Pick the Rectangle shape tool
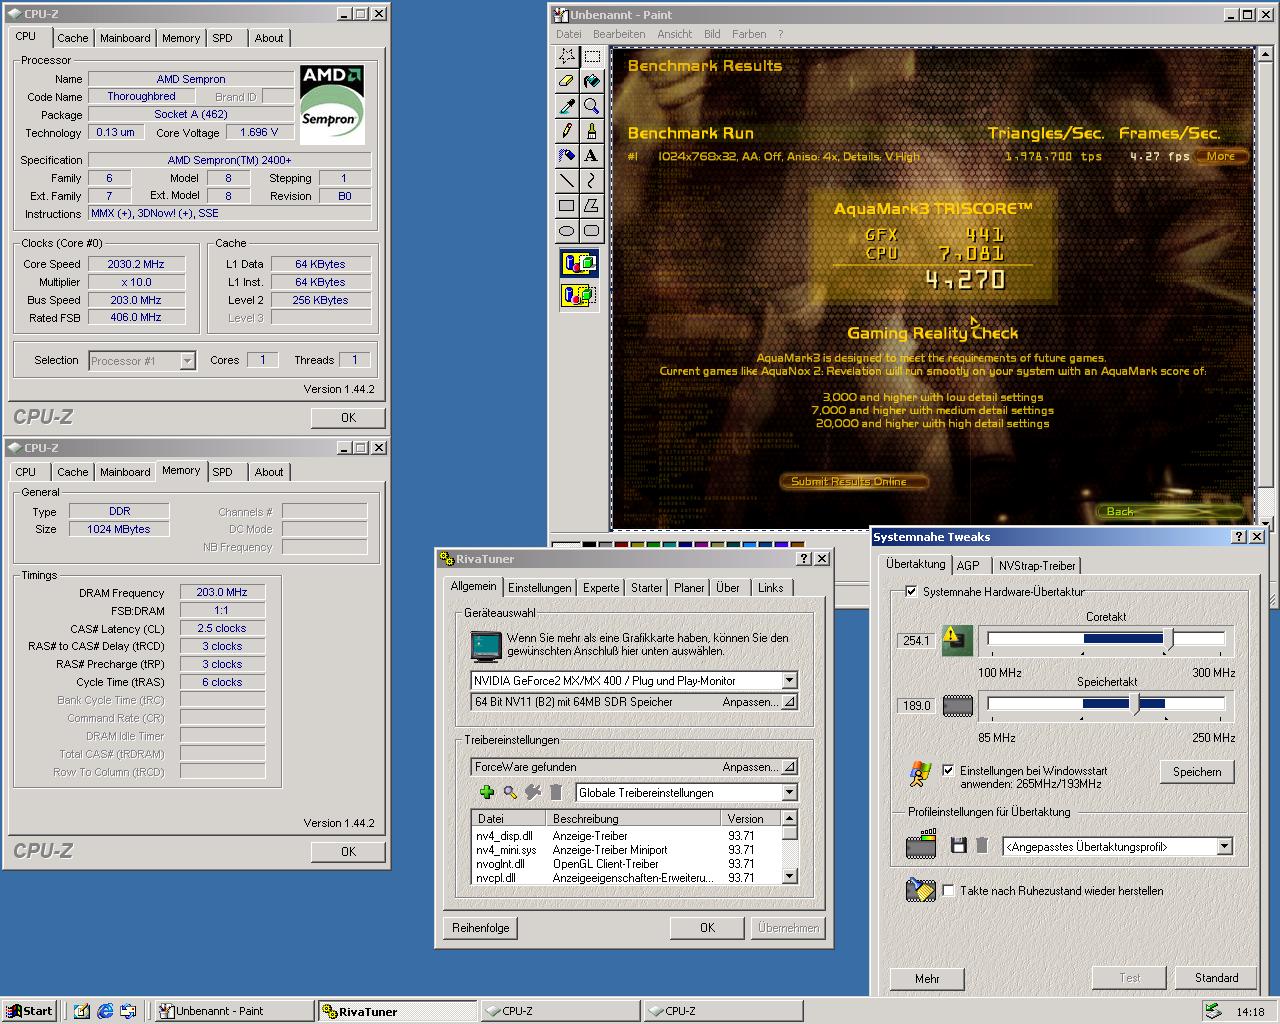Viewport: 1280px width, 1024px height. coord(567,206)
